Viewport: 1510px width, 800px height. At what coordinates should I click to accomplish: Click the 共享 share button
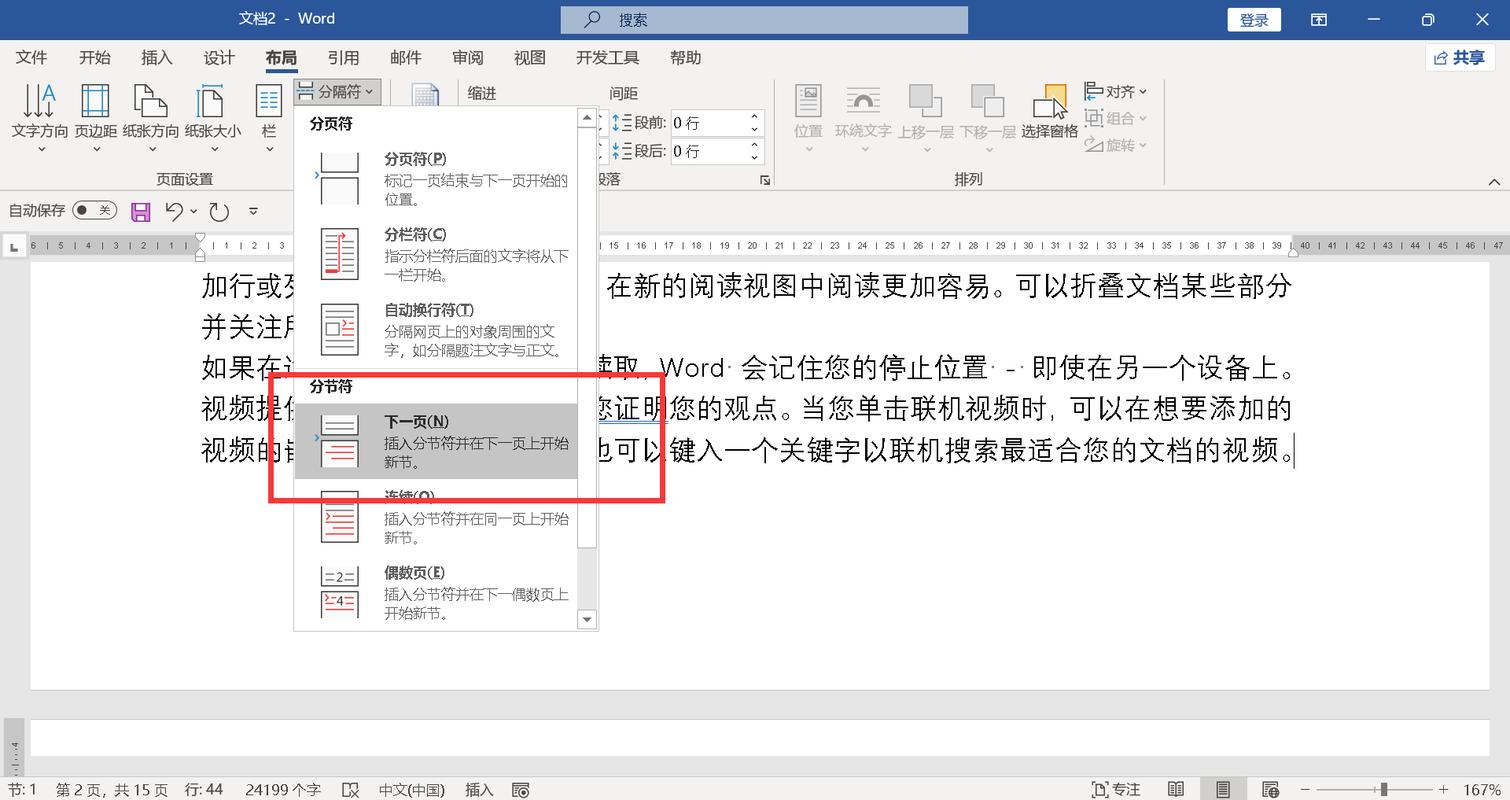click(1459, 58)
